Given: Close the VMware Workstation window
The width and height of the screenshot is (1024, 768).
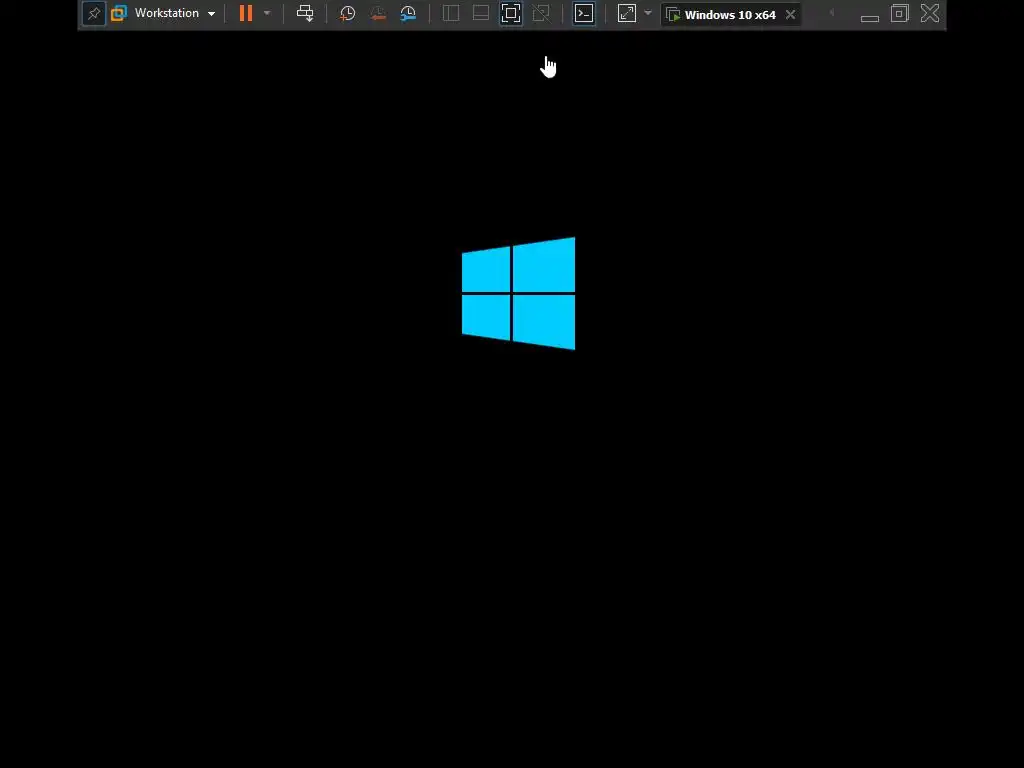Looking at the screenshot, I should click(930, 13).
